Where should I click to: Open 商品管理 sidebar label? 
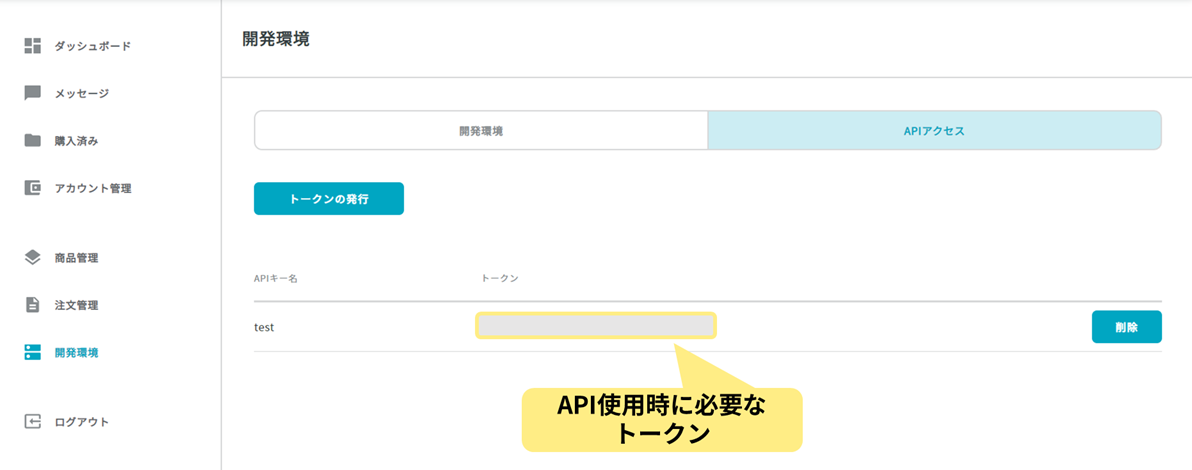(x=76, y=258)
